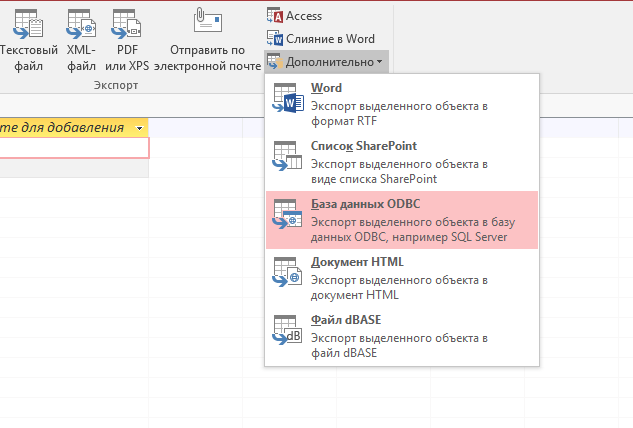
Task: Click the SharePoint list icon in the menu
Action: pyautogui.click(x=287, y=155)
